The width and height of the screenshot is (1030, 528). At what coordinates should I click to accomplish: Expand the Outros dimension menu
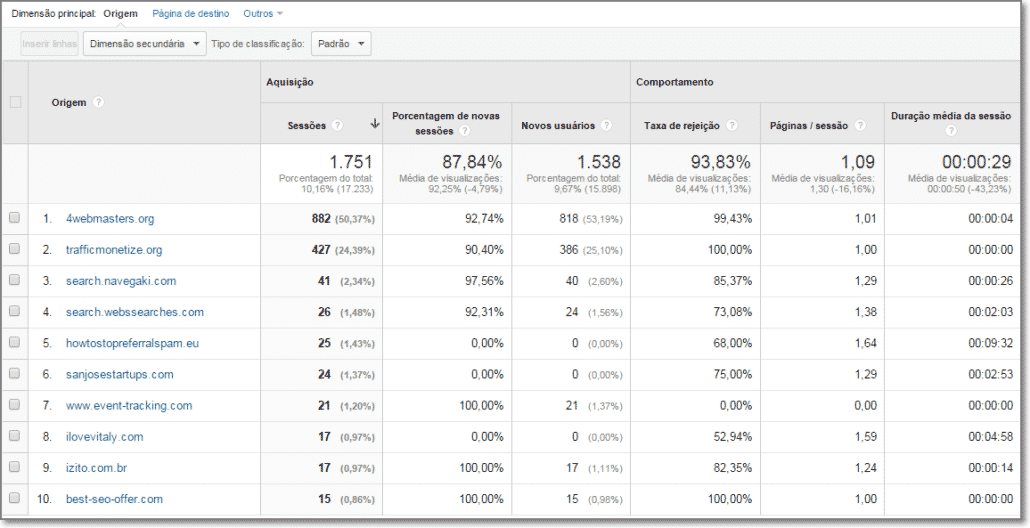point(263,13)
